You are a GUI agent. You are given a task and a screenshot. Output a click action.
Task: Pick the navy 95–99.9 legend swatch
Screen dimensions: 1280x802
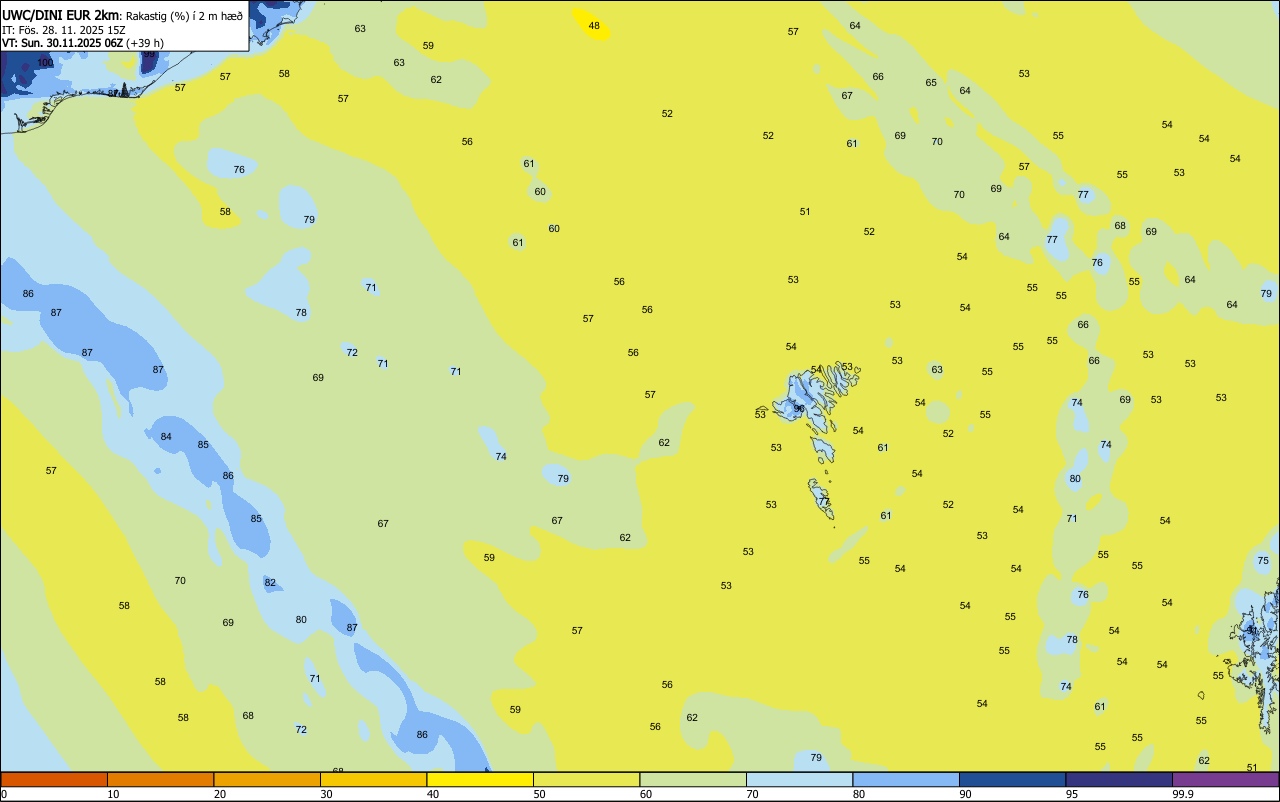click(1119, 779)
